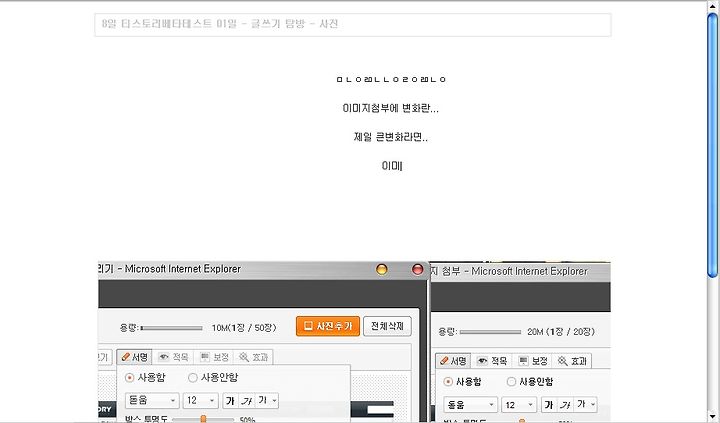The image size is (720, 423).
Task: Open the 서명 tab in the 10M window
Action: [135, 357]
